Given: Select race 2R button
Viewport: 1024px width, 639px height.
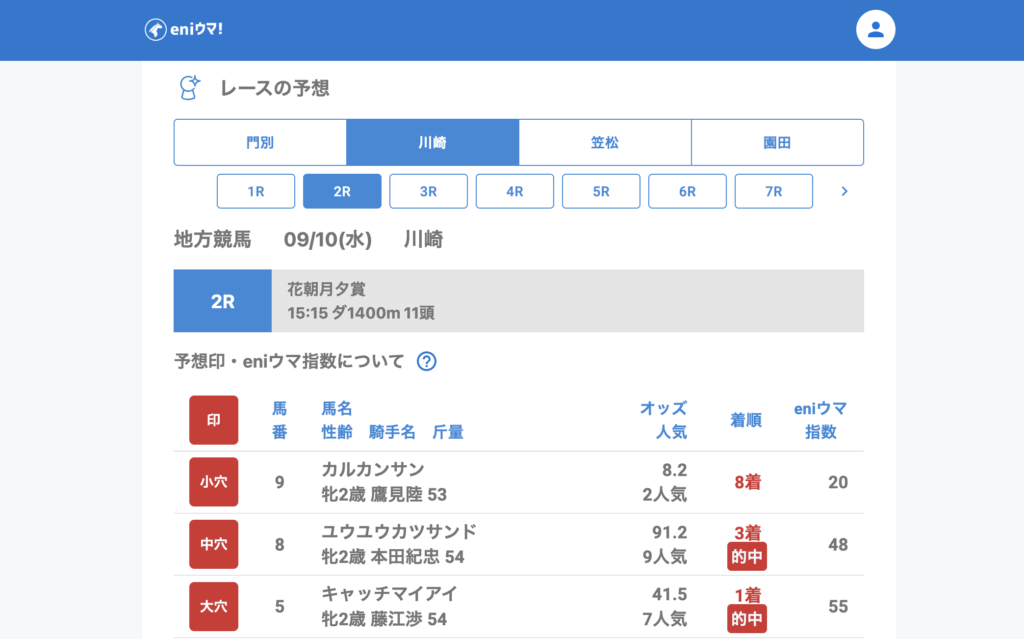Looking at the screenshot, I should tap(342, 191).
